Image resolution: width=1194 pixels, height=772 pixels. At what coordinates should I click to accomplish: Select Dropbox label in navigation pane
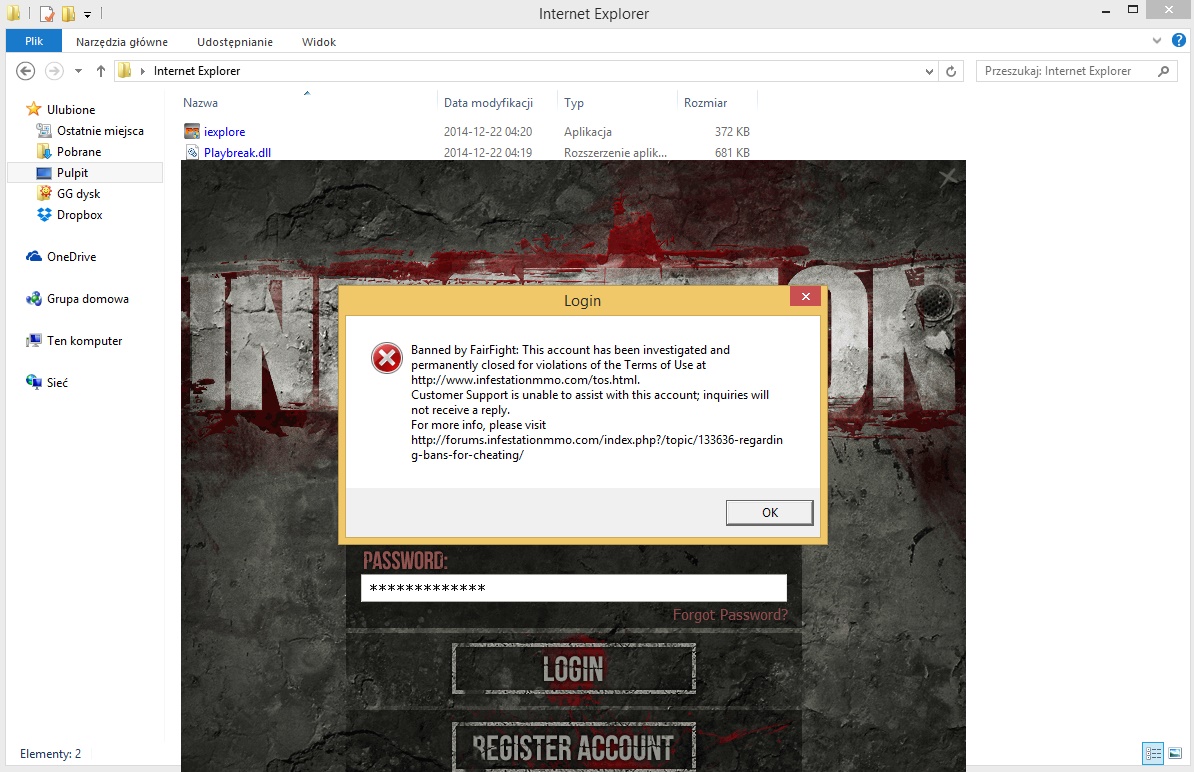point(79,215)
